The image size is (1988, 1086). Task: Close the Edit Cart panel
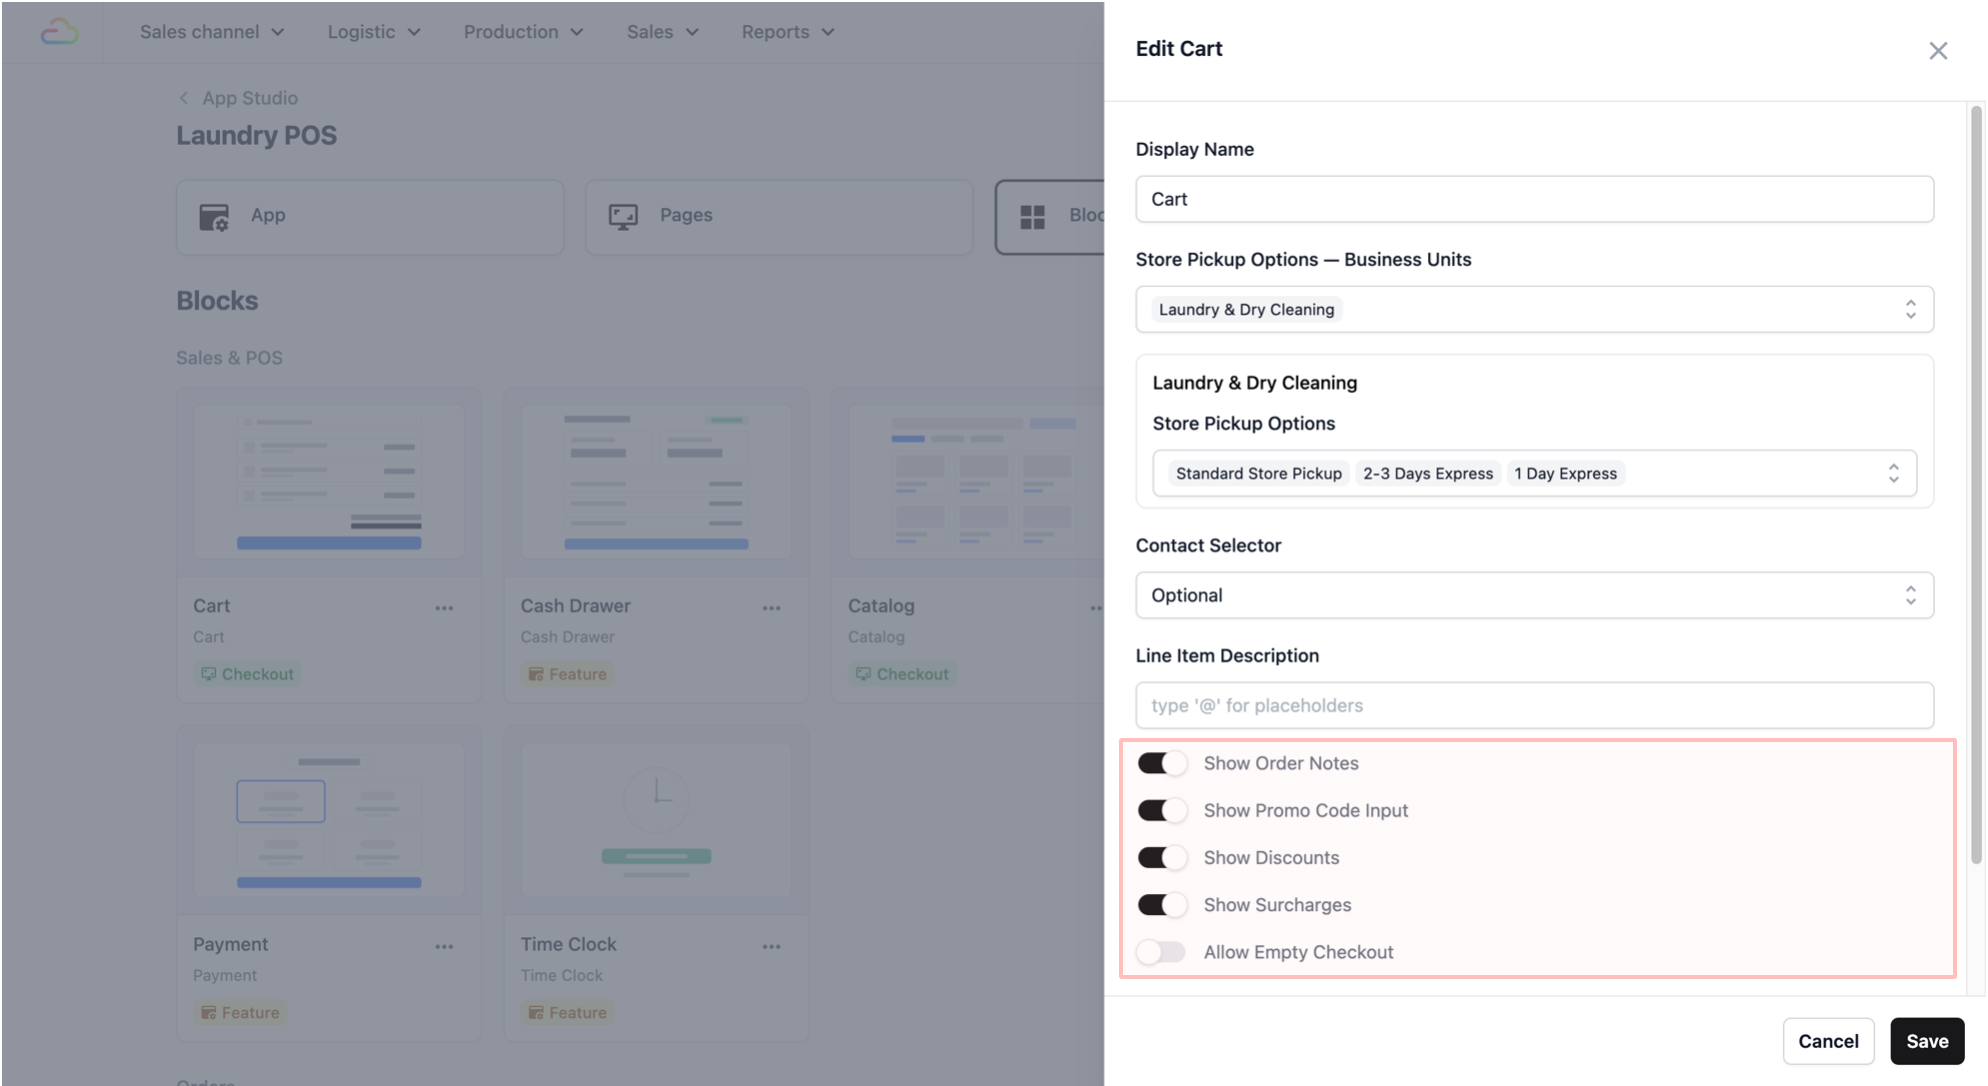pos(1937,50)
